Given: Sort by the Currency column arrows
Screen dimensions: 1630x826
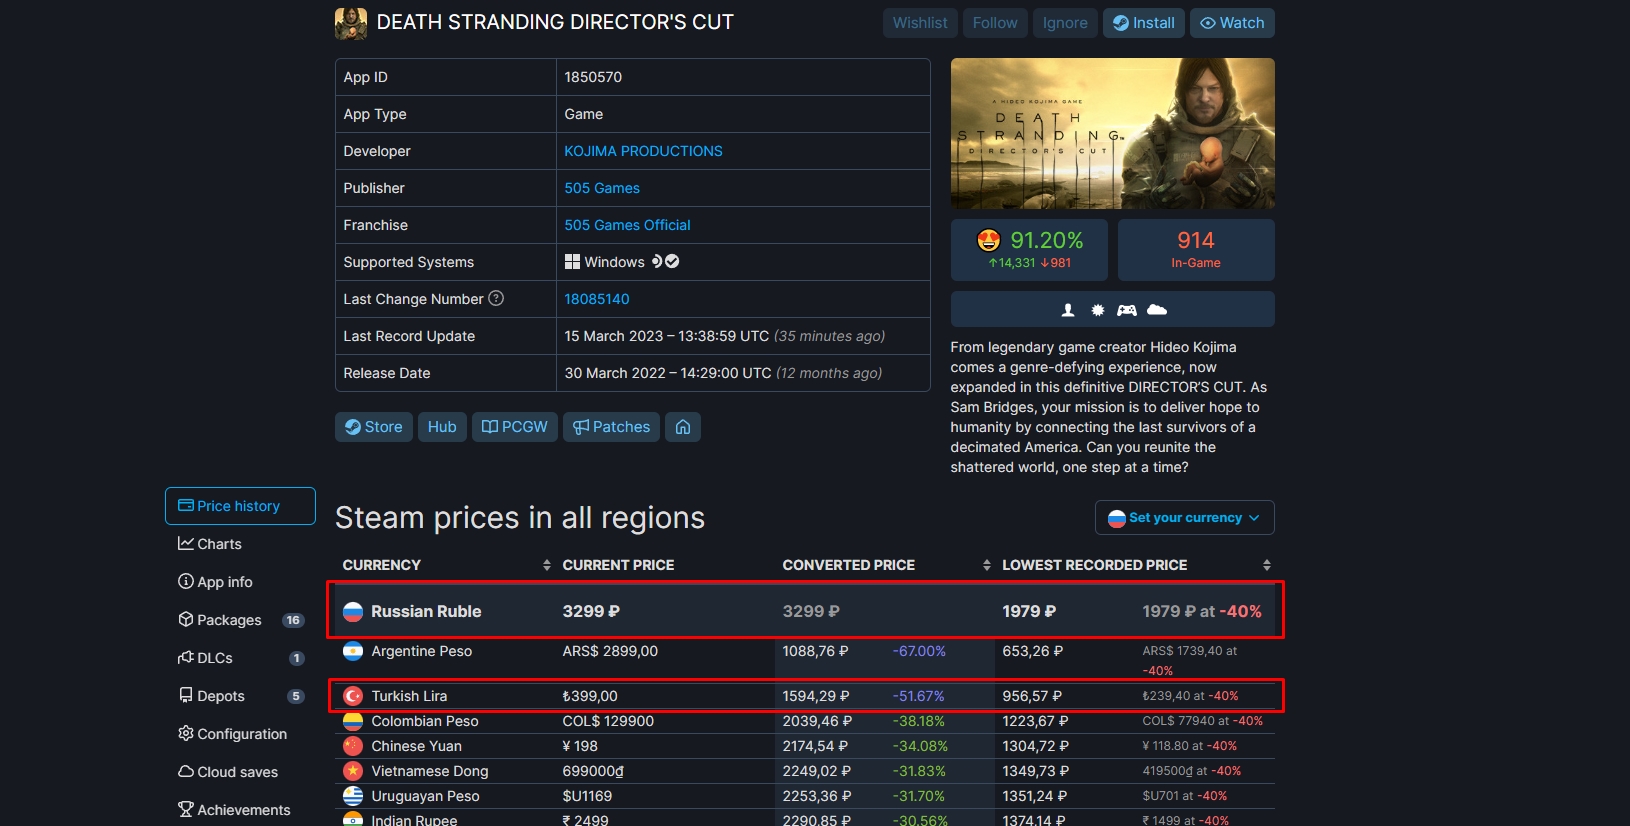Looking at the screenshot, I should [x=547, y=565].
